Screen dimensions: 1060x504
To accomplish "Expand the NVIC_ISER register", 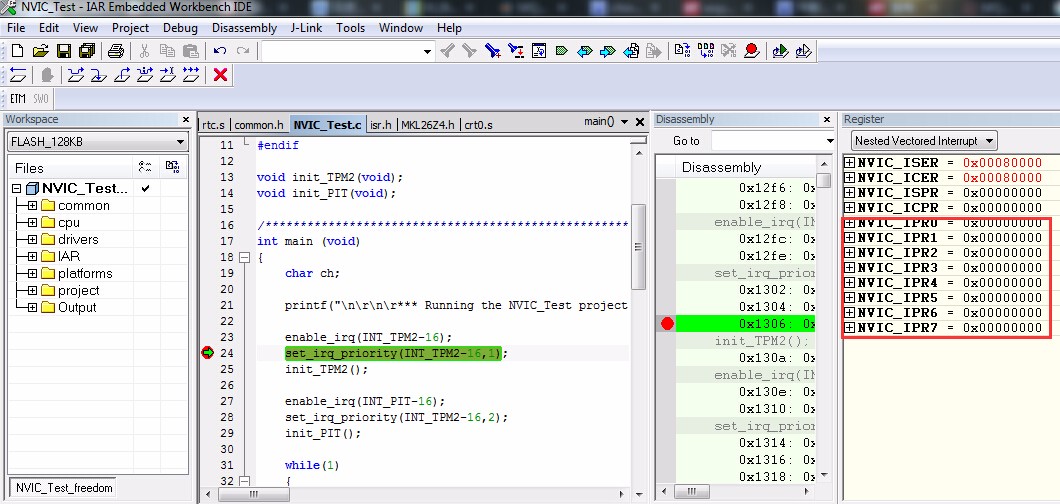I will pos(850,163).
